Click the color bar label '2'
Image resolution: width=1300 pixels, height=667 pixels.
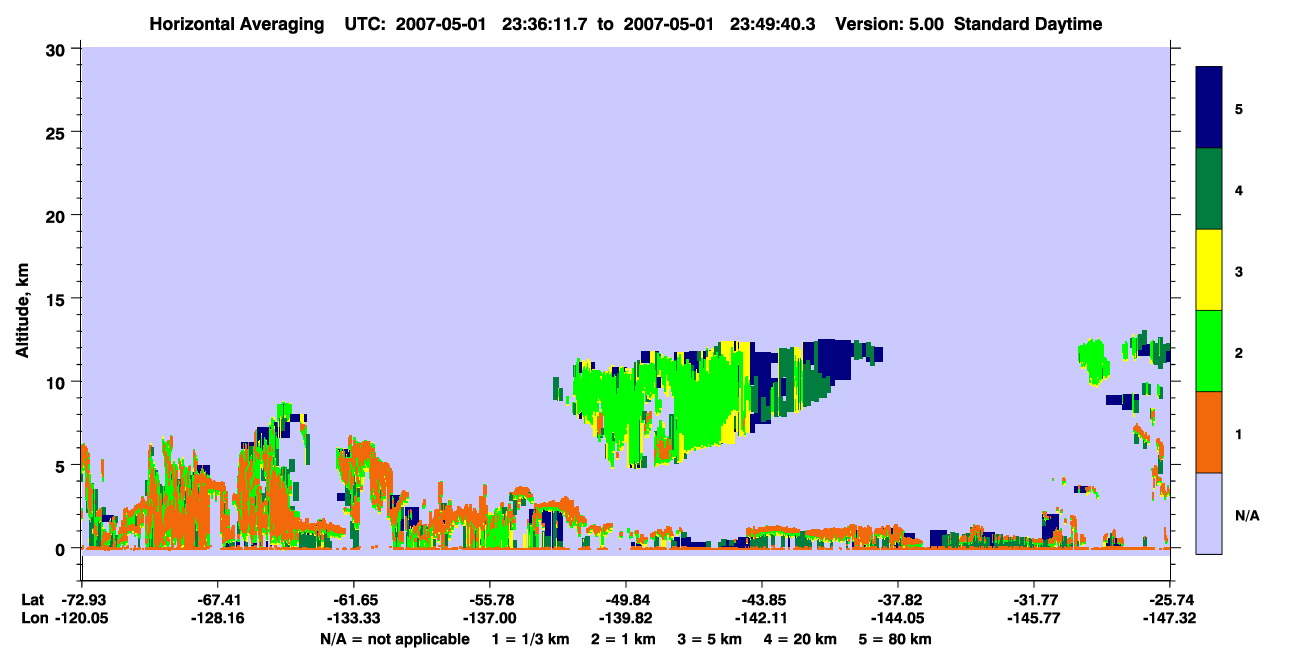pyautogui.click(x=1239, y=351)
